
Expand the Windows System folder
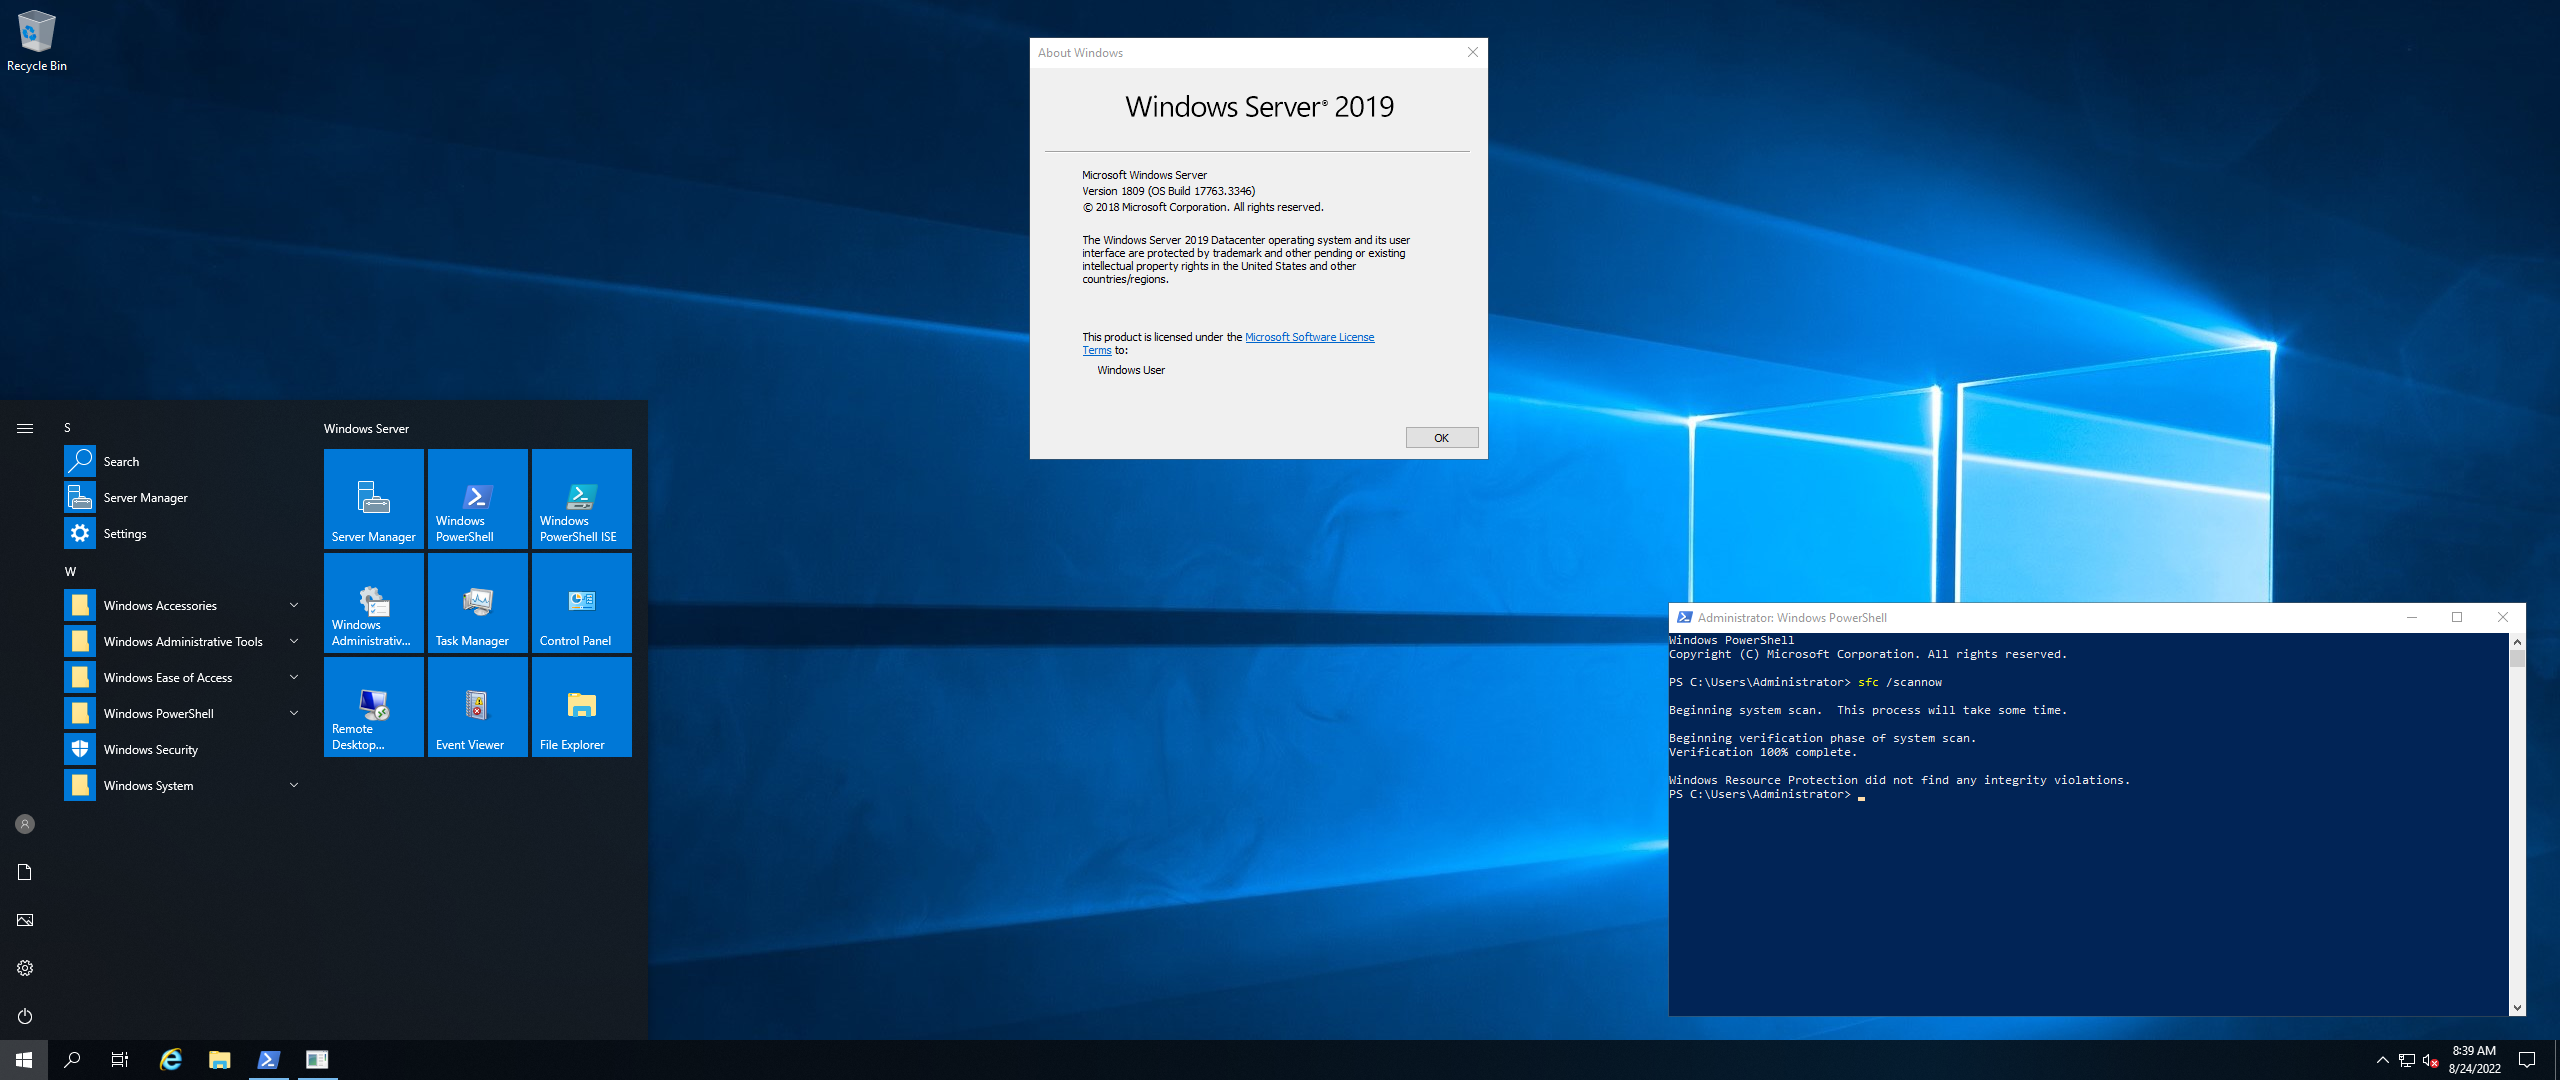184,785
